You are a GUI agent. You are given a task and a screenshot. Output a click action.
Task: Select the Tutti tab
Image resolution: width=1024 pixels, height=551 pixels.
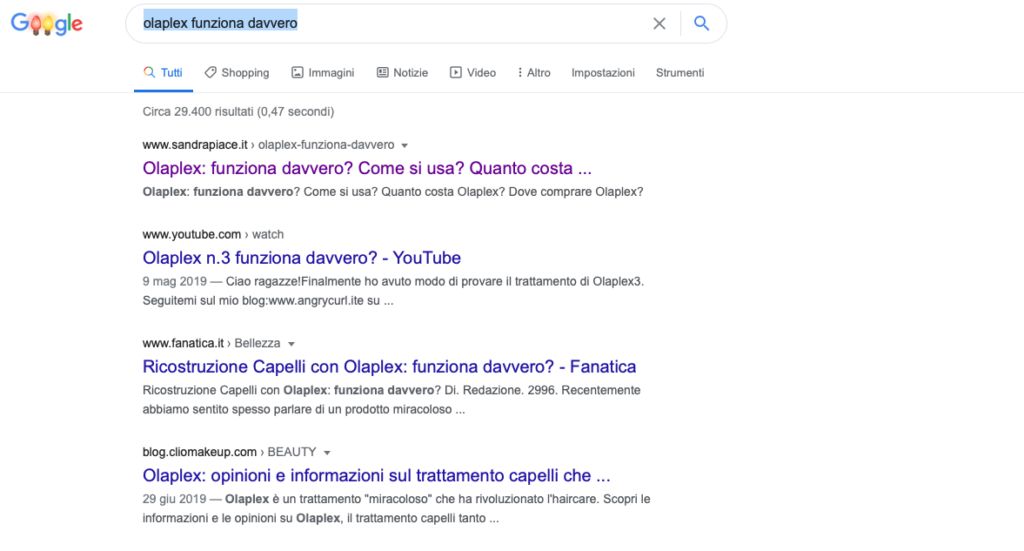(x=163, y=72)
